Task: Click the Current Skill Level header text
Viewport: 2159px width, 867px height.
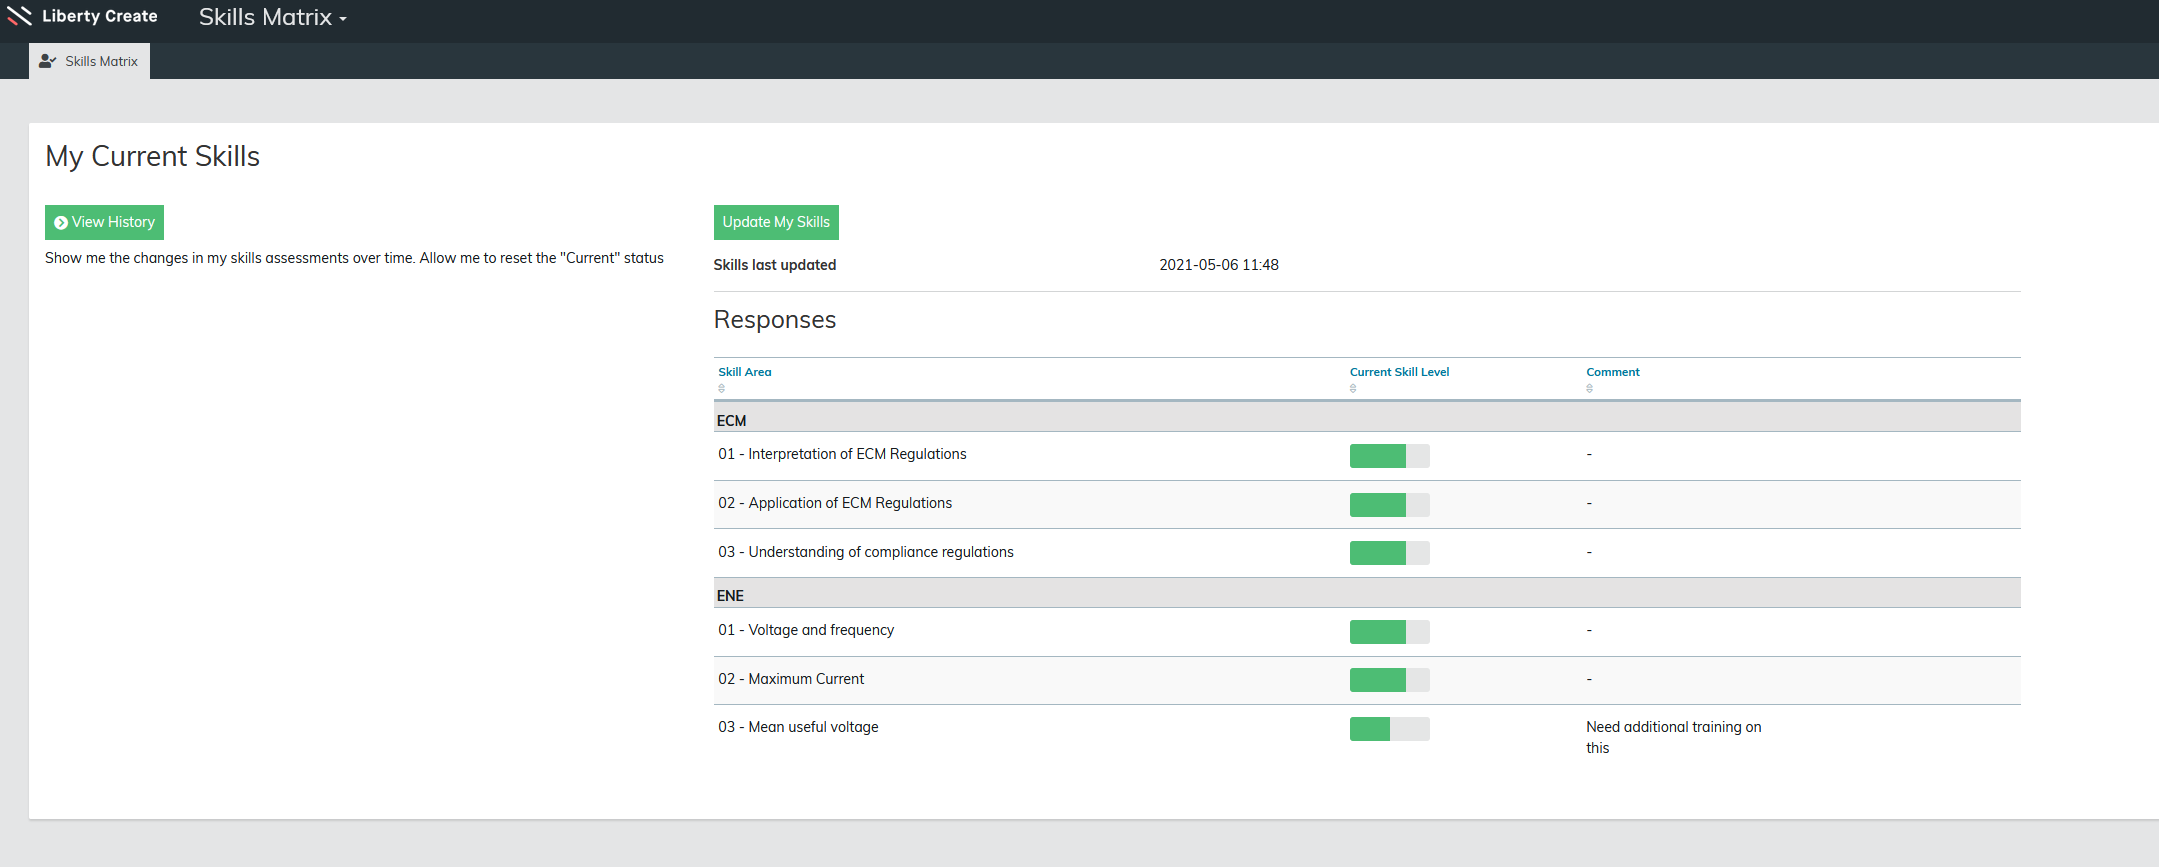Action: pos(1398,372)
